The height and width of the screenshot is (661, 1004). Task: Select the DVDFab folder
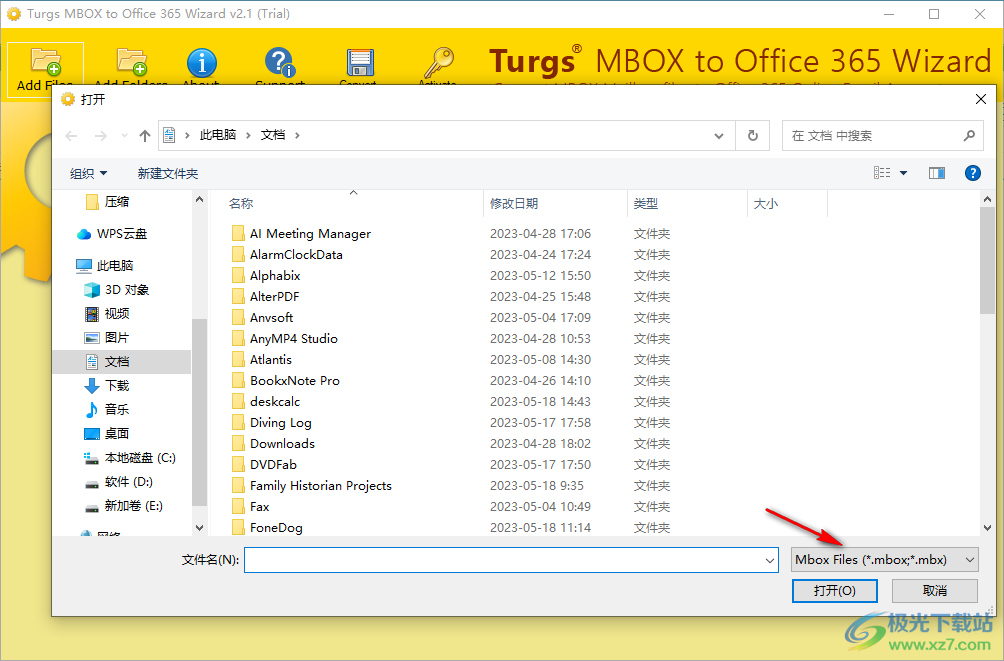264,464
